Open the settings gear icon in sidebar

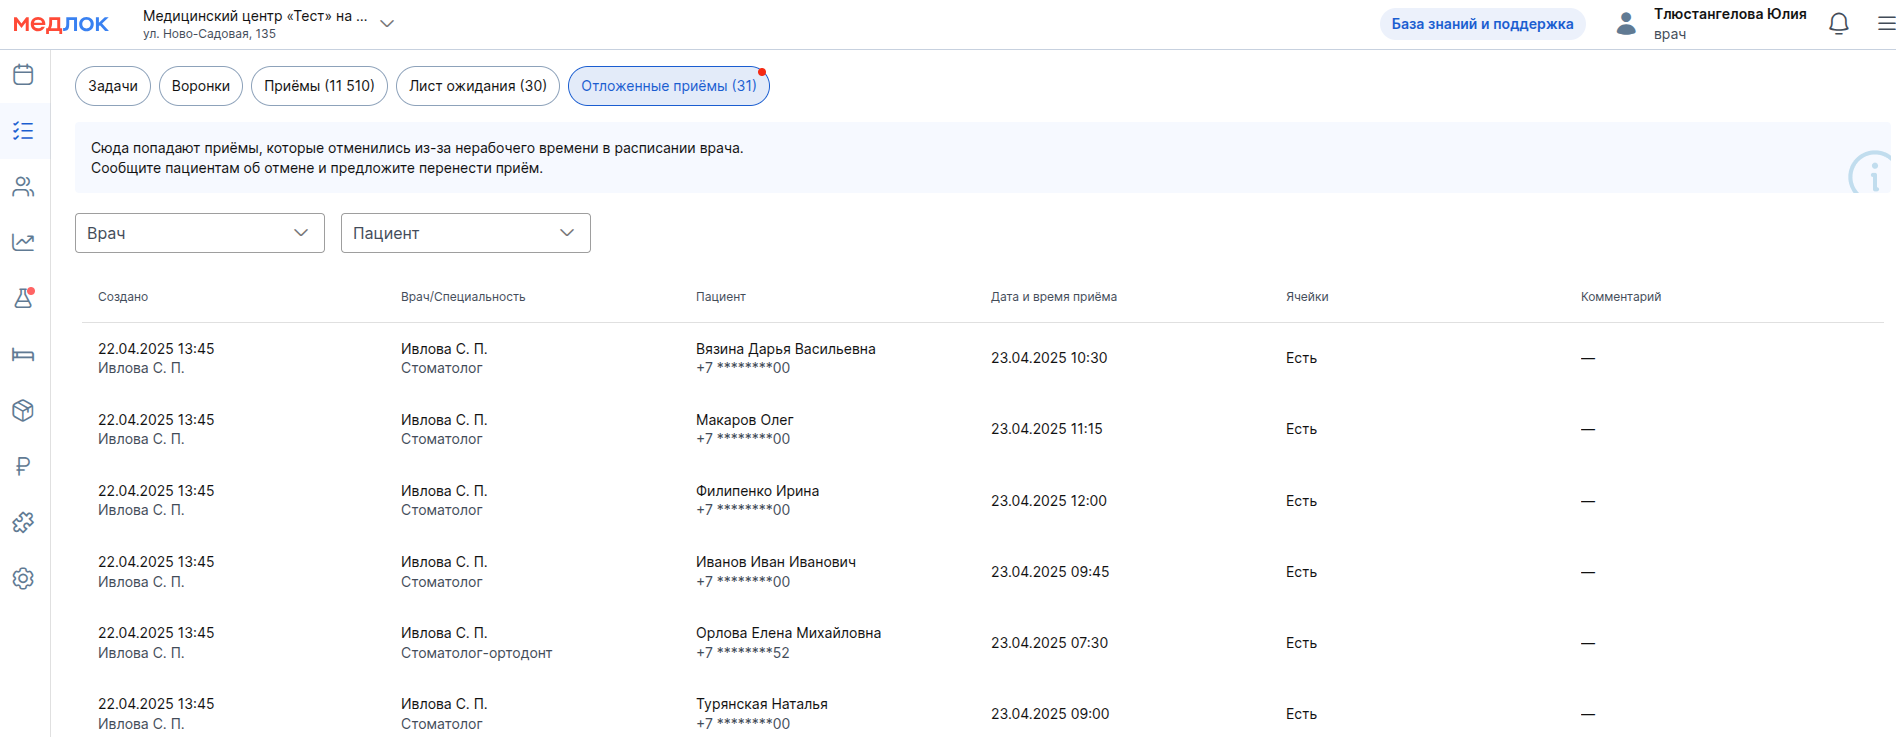(x=23, y=578)
